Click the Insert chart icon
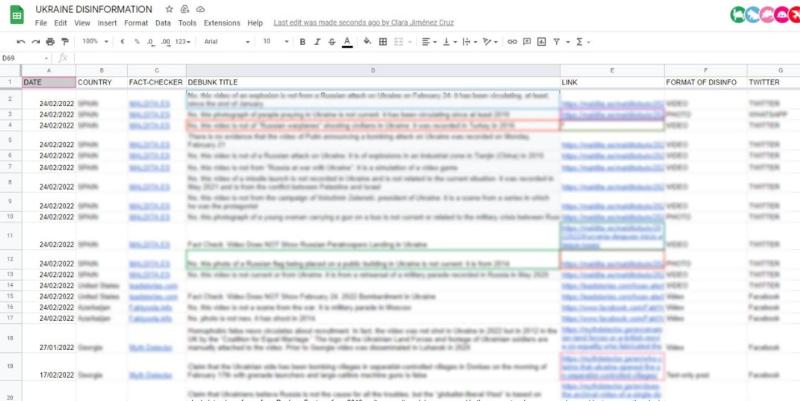Viewport: 800px width, 401px height. (542, 41)
